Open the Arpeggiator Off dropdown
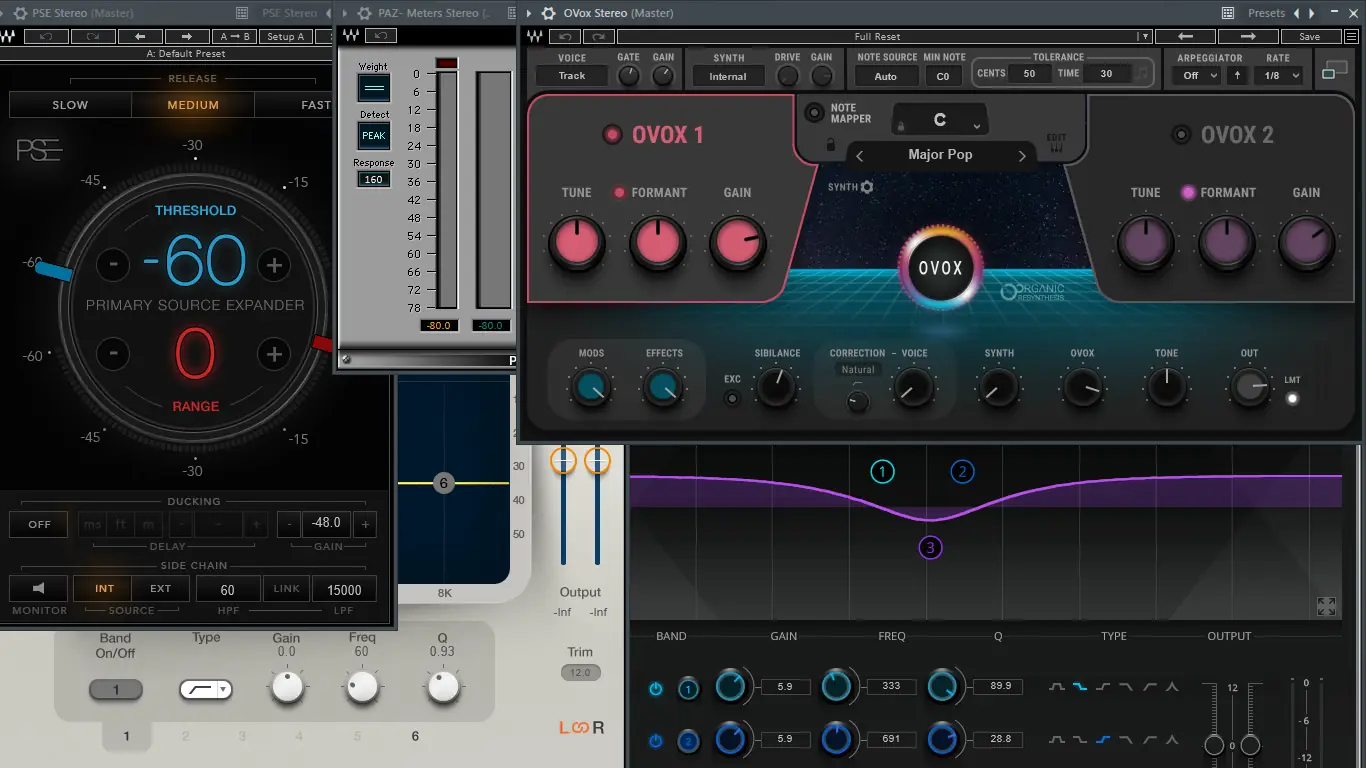1366x768 pixels. point(1197,75)
